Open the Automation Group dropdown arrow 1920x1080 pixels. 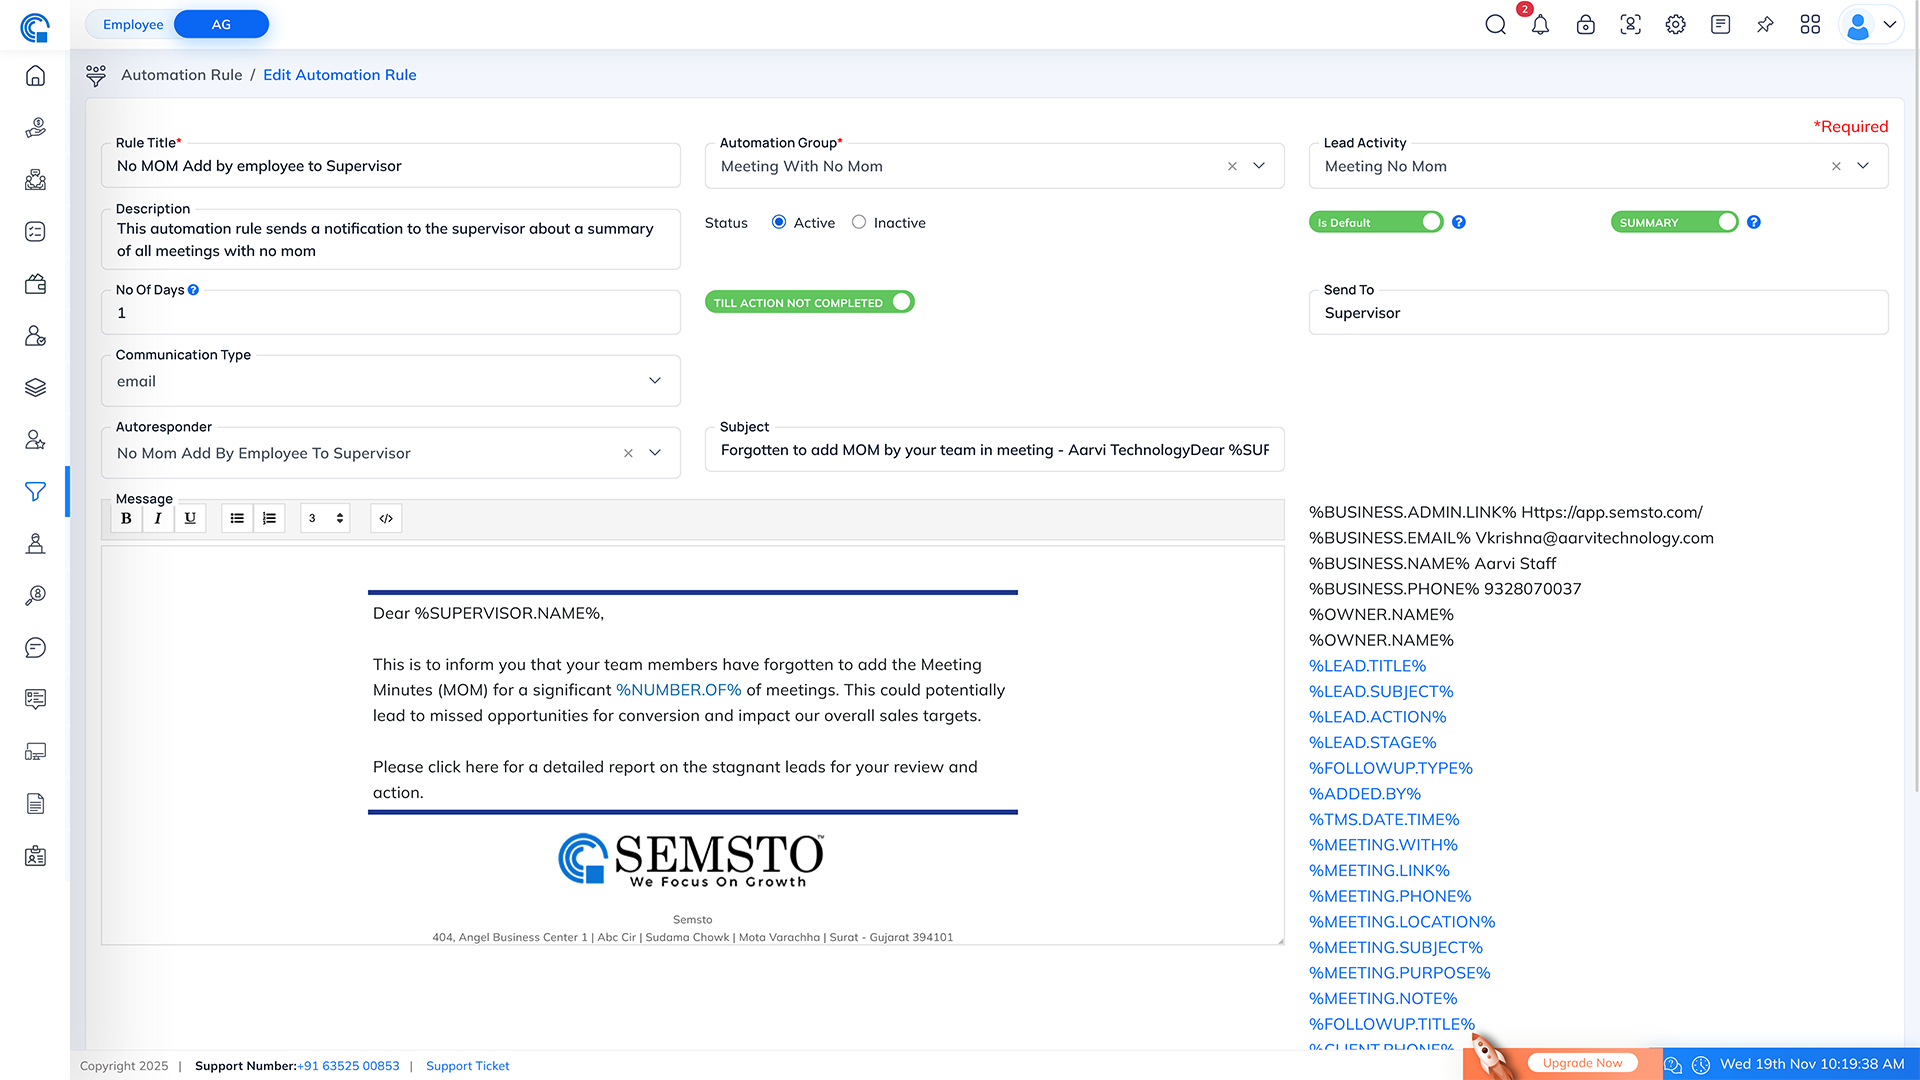tap(1259, 166)
